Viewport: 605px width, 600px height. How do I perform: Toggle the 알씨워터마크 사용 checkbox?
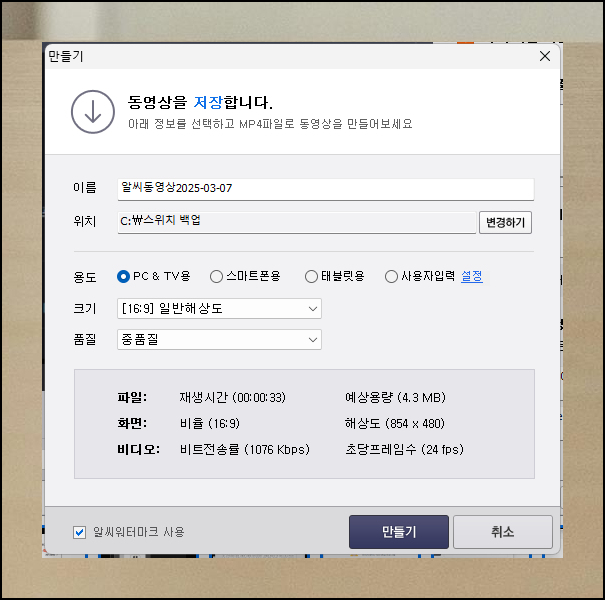coord(79,532)
